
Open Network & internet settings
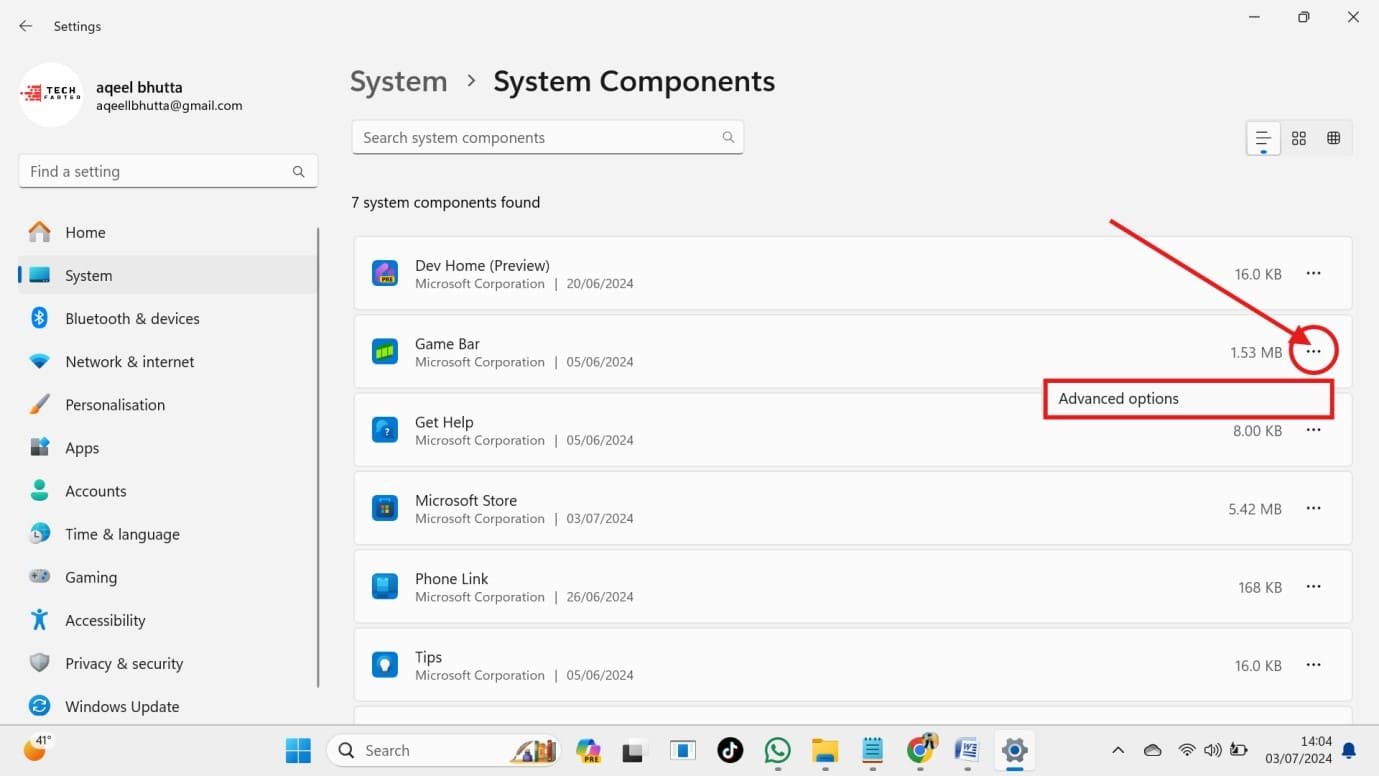tap(130, 361)
